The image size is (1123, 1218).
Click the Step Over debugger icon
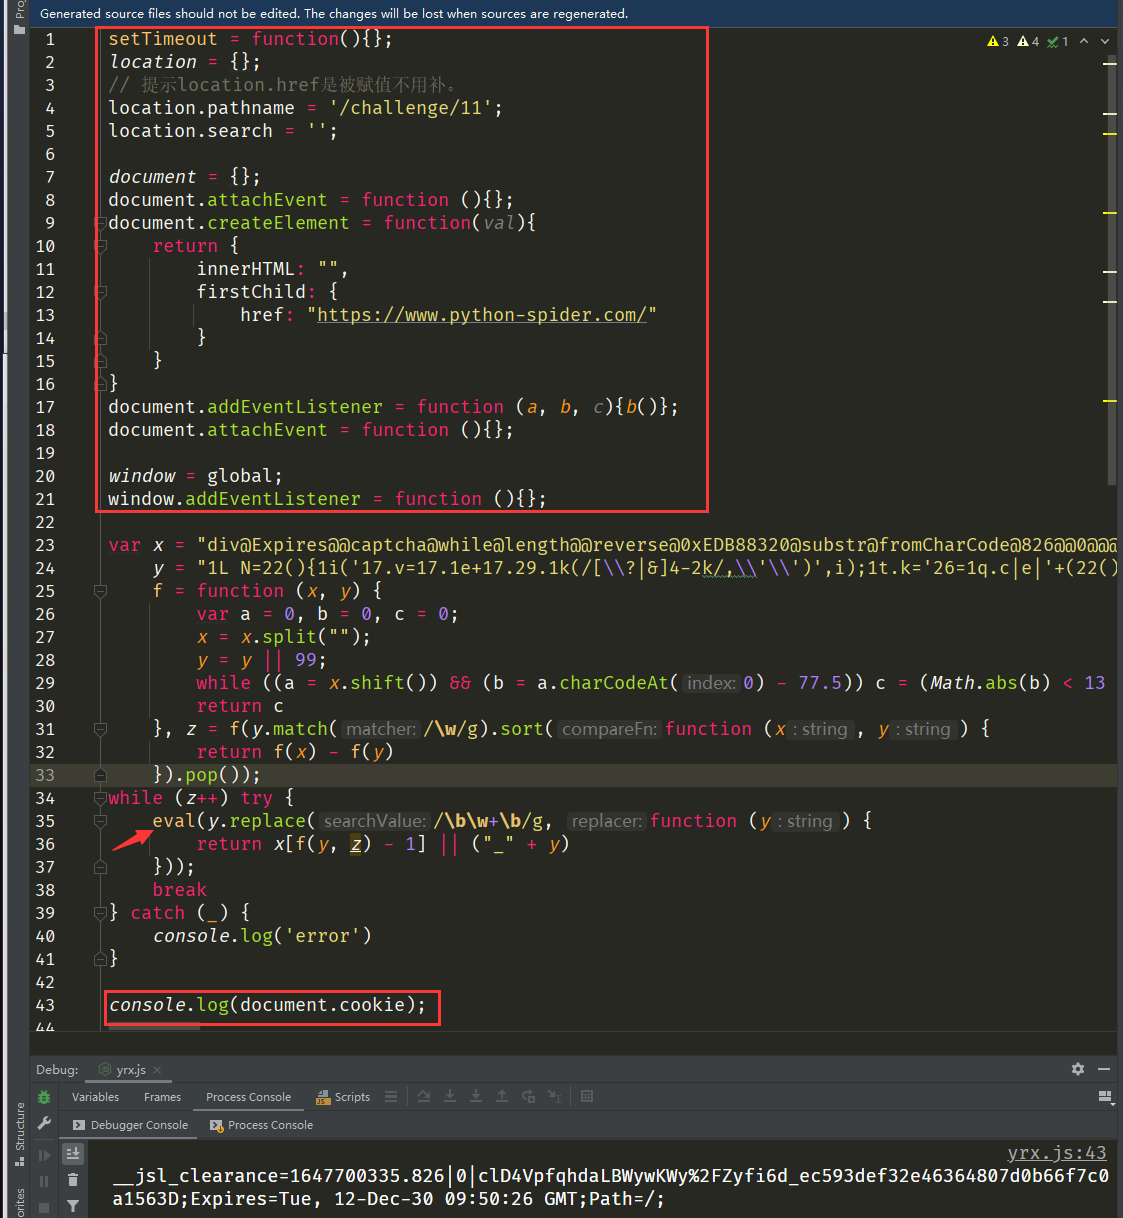(x=424, y=1097)
